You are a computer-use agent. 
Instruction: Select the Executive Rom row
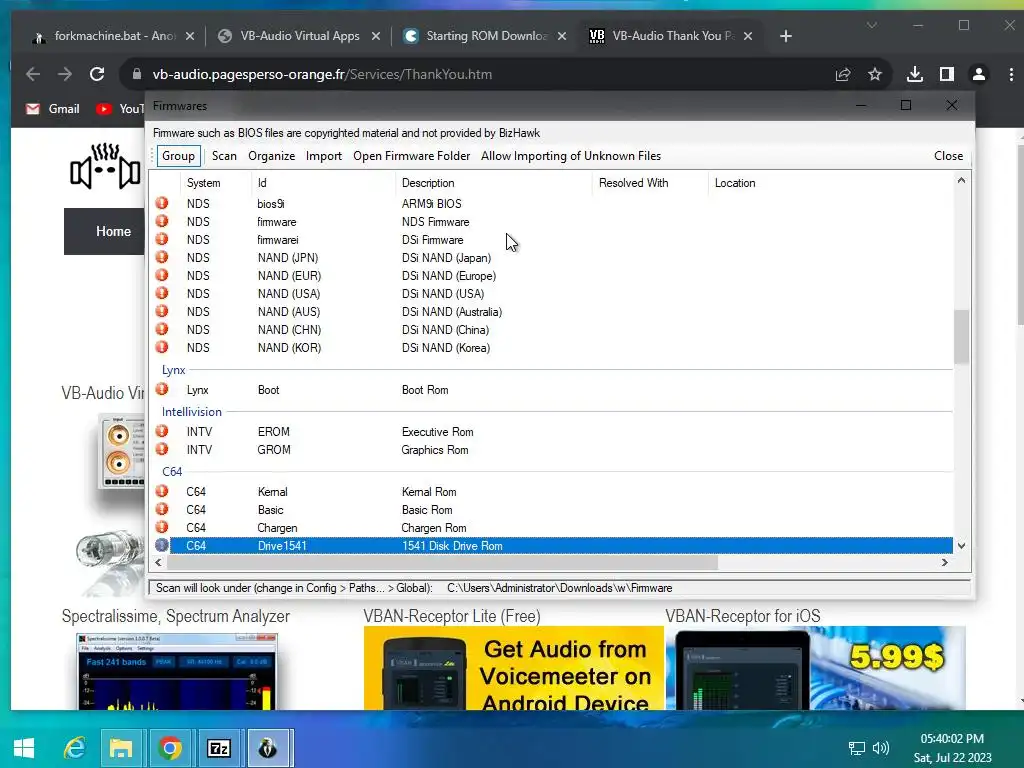554,432
